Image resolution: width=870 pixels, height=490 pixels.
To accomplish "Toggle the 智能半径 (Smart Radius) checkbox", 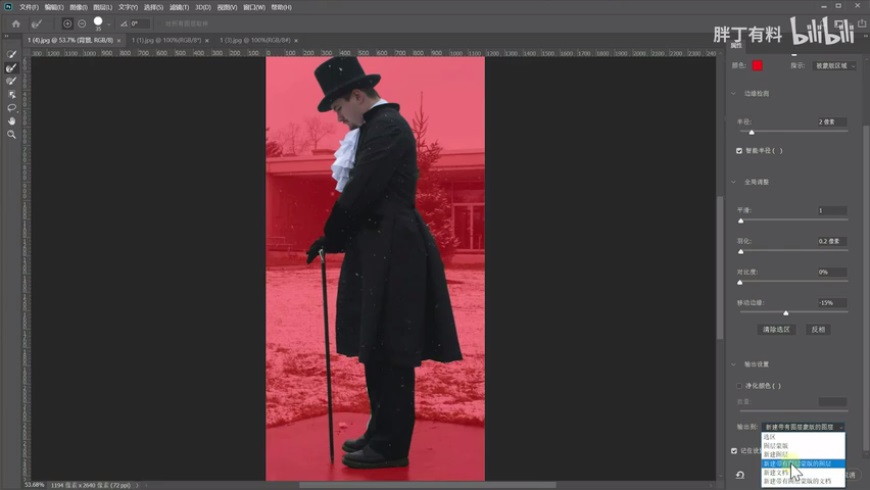I will coord(739,151).
